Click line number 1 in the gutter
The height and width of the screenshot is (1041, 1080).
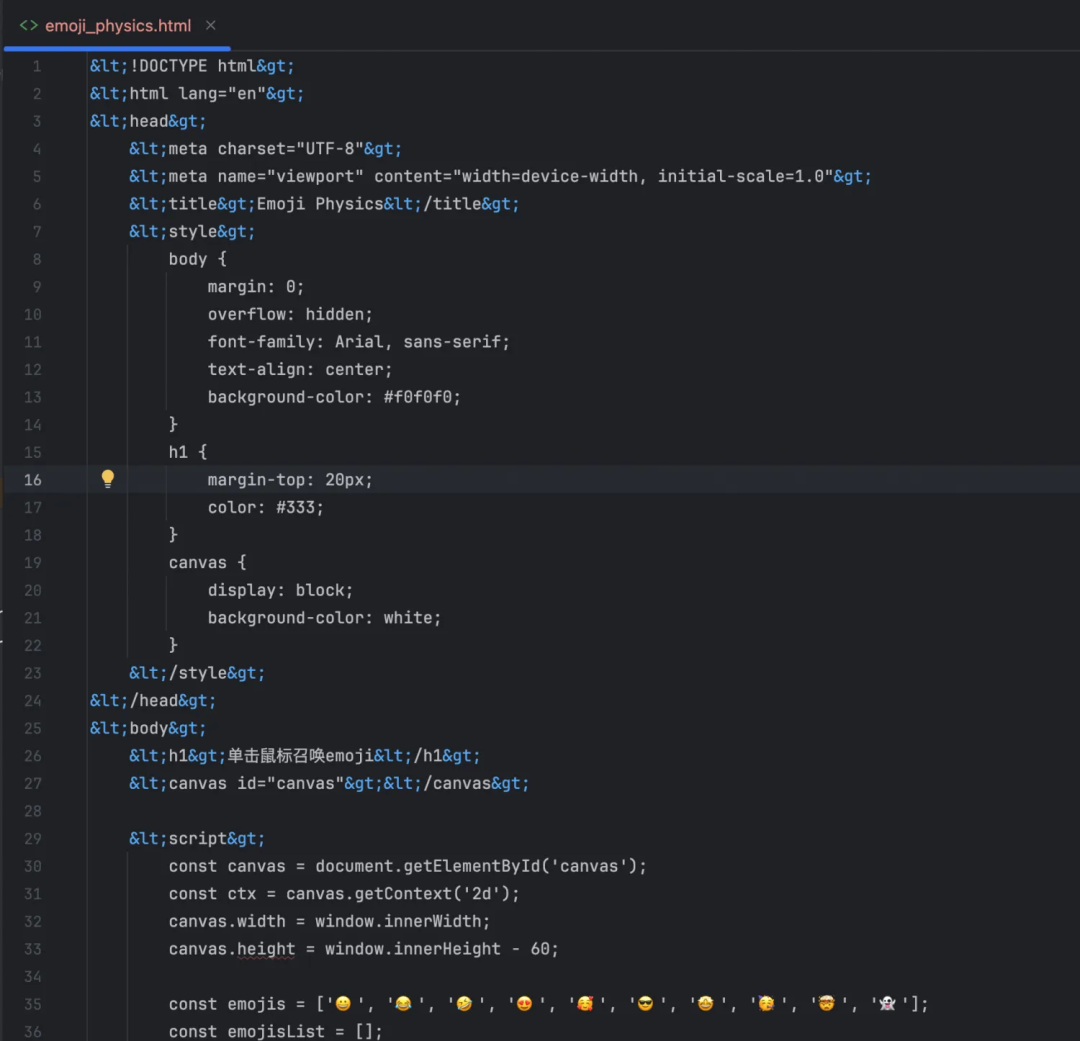(x=37, y=66)
